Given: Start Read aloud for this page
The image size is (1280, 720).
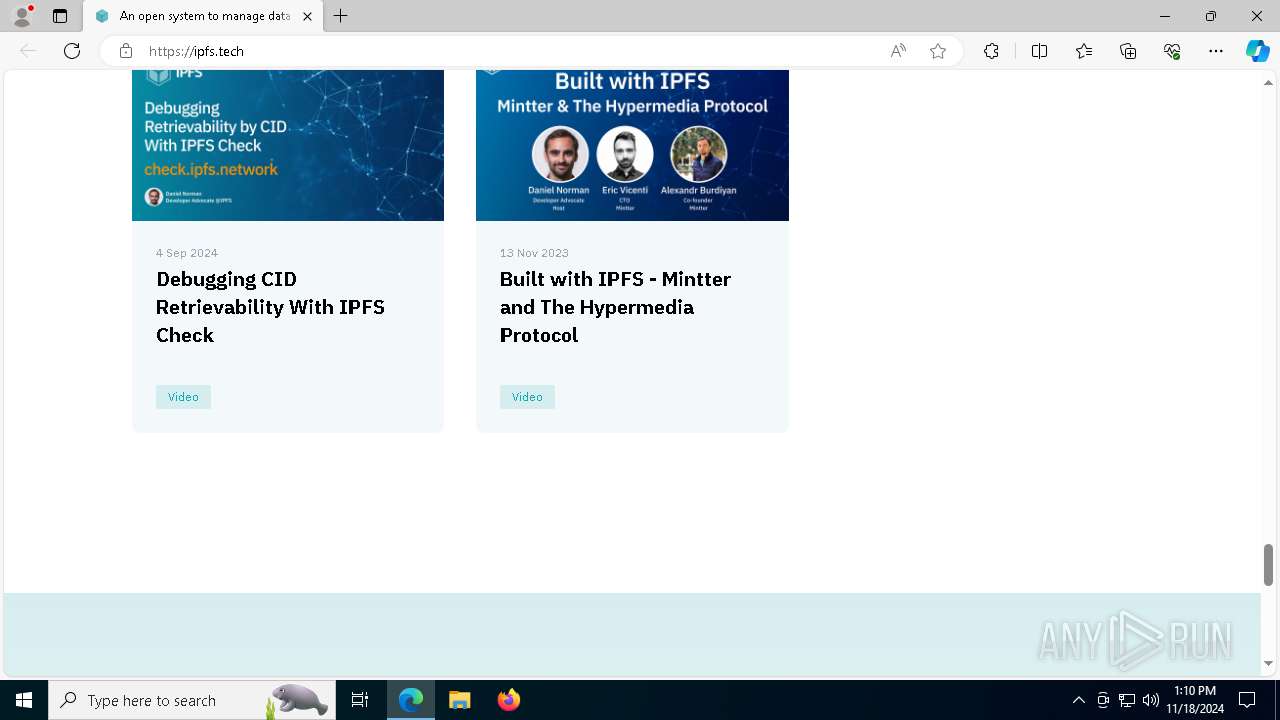Looking at the screenshot, I should (898, 51).
